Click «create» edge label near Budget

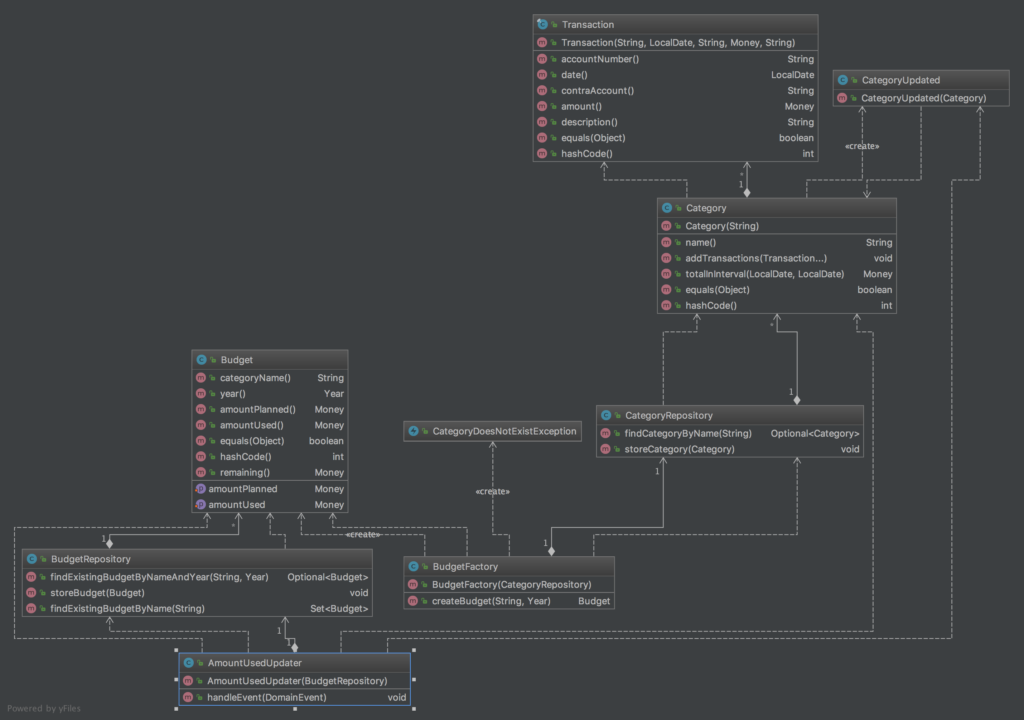pos(363,534)
